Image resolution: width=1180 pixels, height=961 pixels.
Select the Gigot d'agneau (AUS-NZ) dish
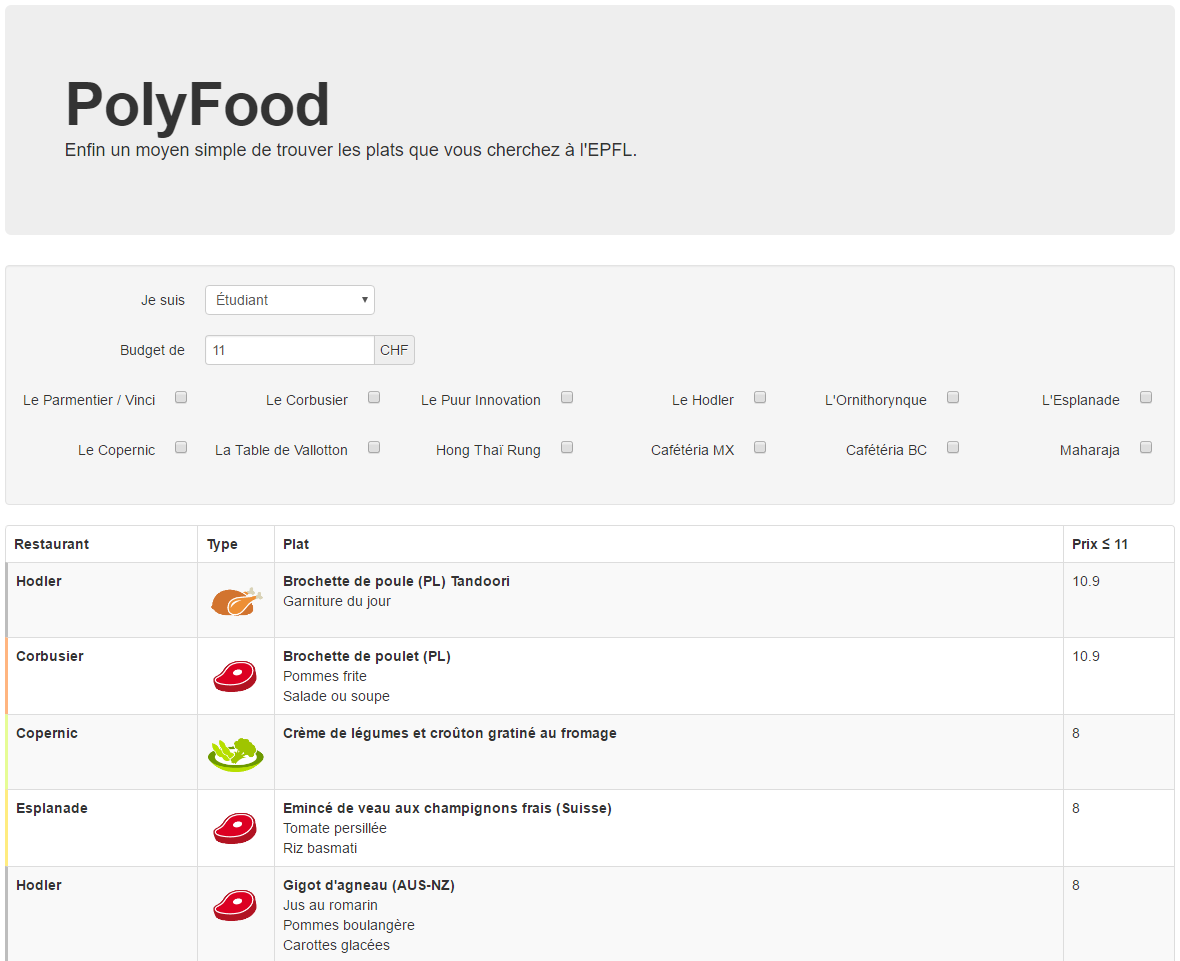[x=369, y=885]
